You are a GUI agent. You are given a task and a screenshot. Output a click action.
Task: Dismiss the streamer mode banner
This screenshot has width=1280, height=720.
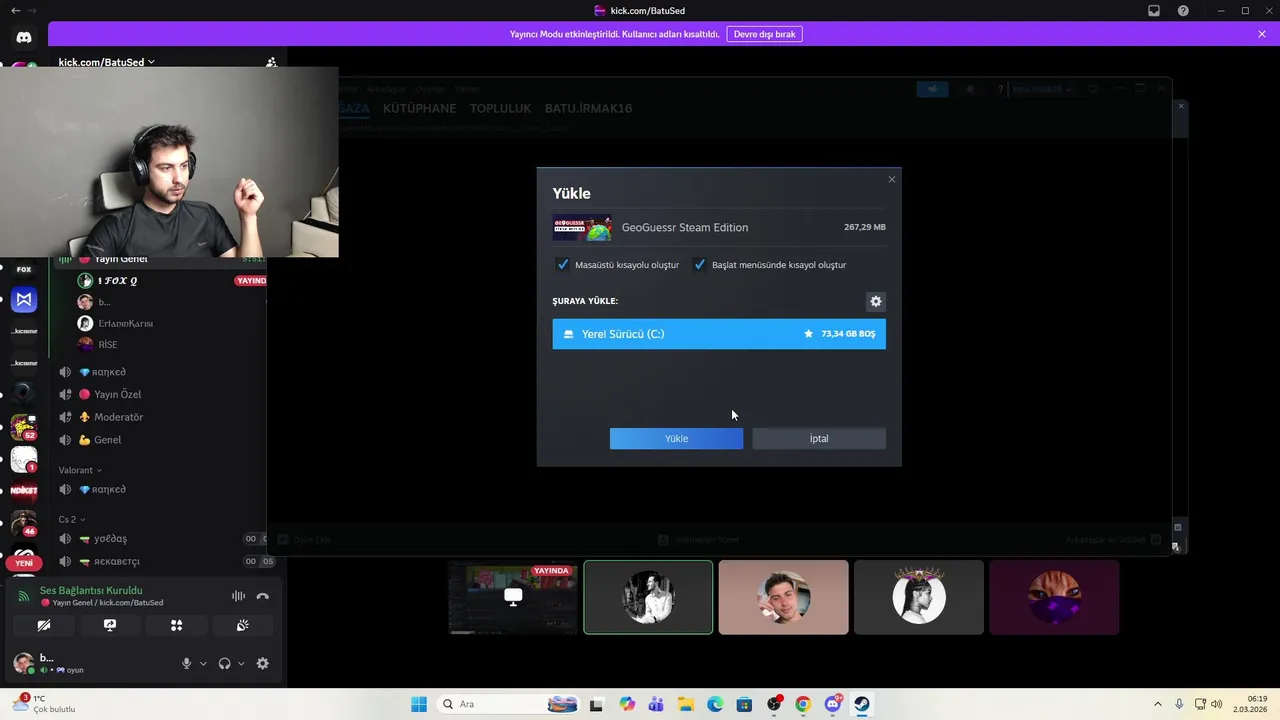tap(1262, 34)
